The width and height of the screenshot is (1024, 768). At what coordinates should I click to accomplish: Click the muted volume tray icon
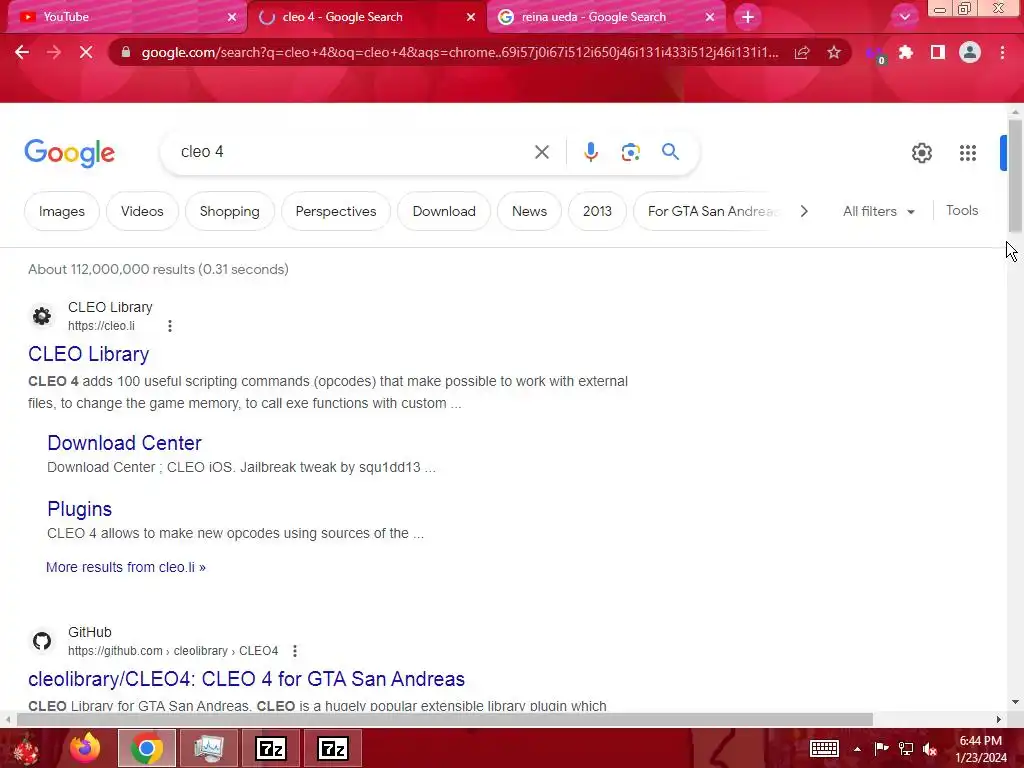click(930, 748)
